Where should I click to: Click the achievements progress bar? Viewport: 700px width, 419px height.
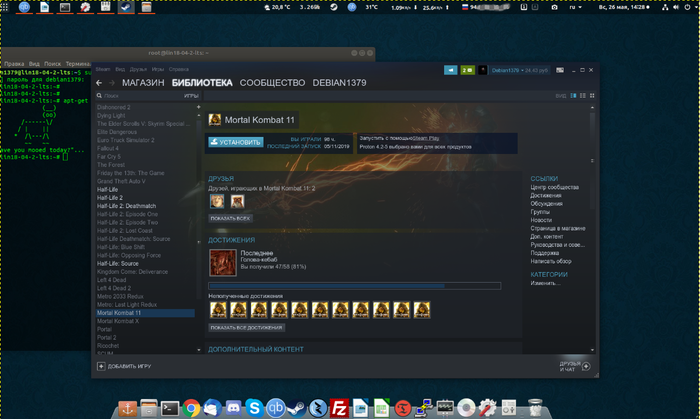pyautogui.click(x=327, y=285)
